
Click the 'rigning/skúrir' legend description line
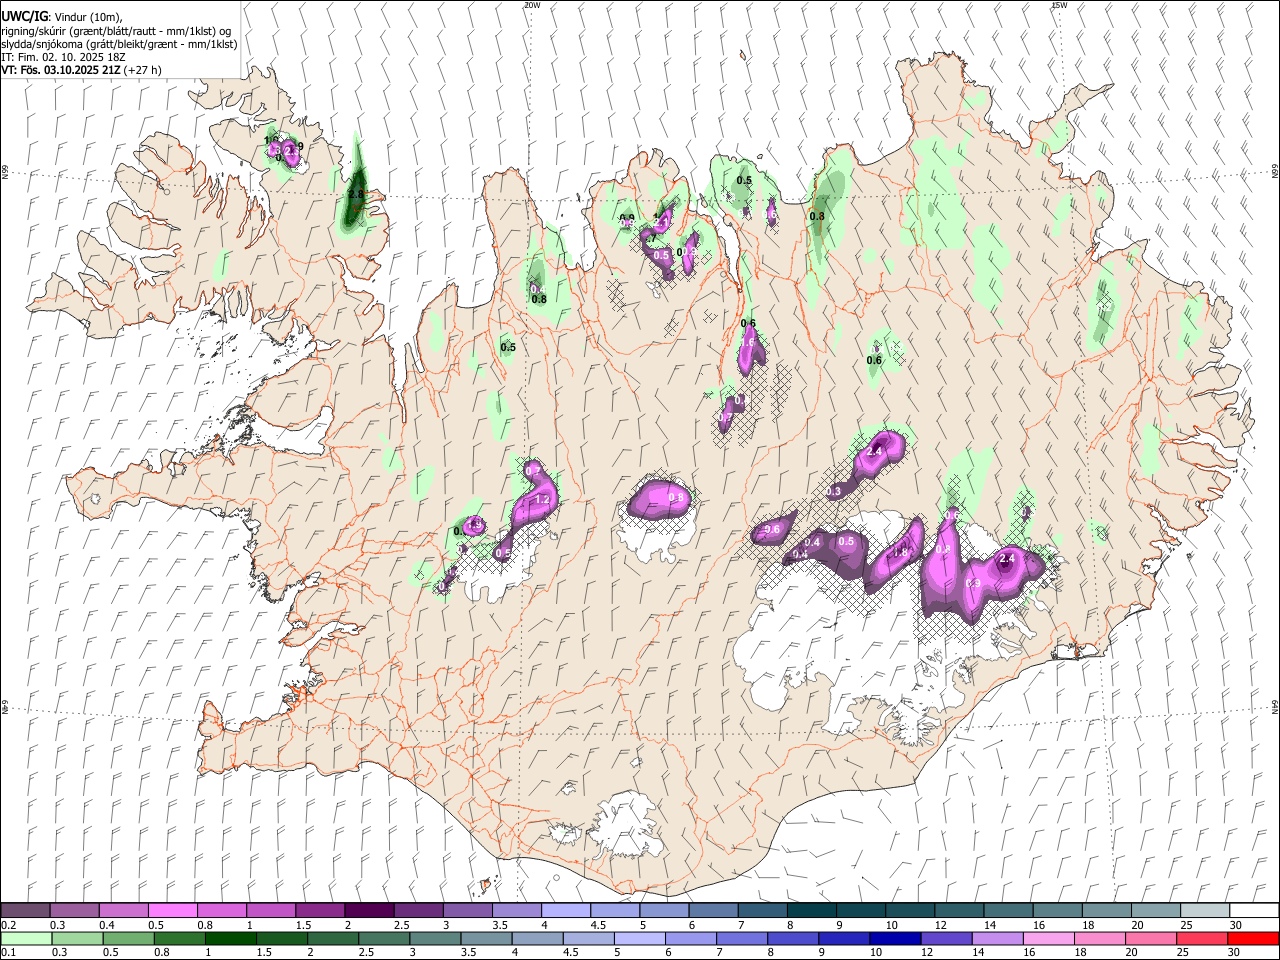click(x=116, y=31)
